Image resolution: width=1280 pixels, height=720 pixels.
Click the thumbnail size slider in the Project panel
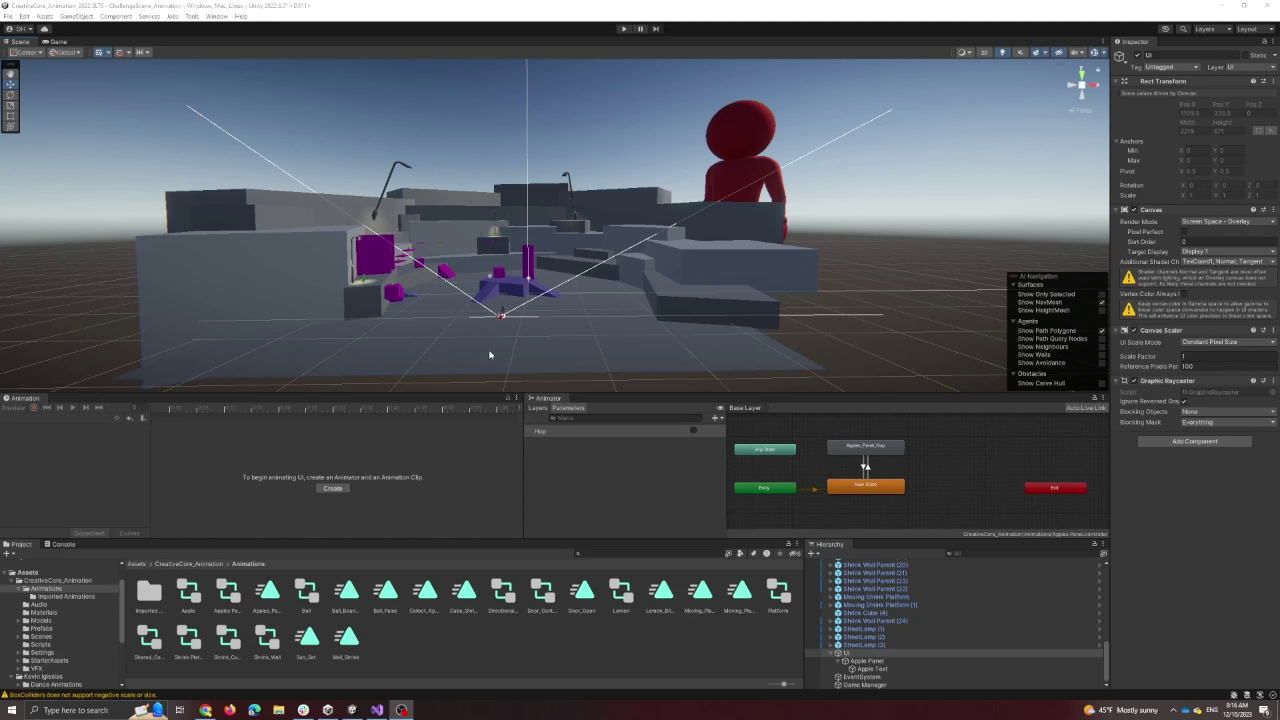[785, 684]
